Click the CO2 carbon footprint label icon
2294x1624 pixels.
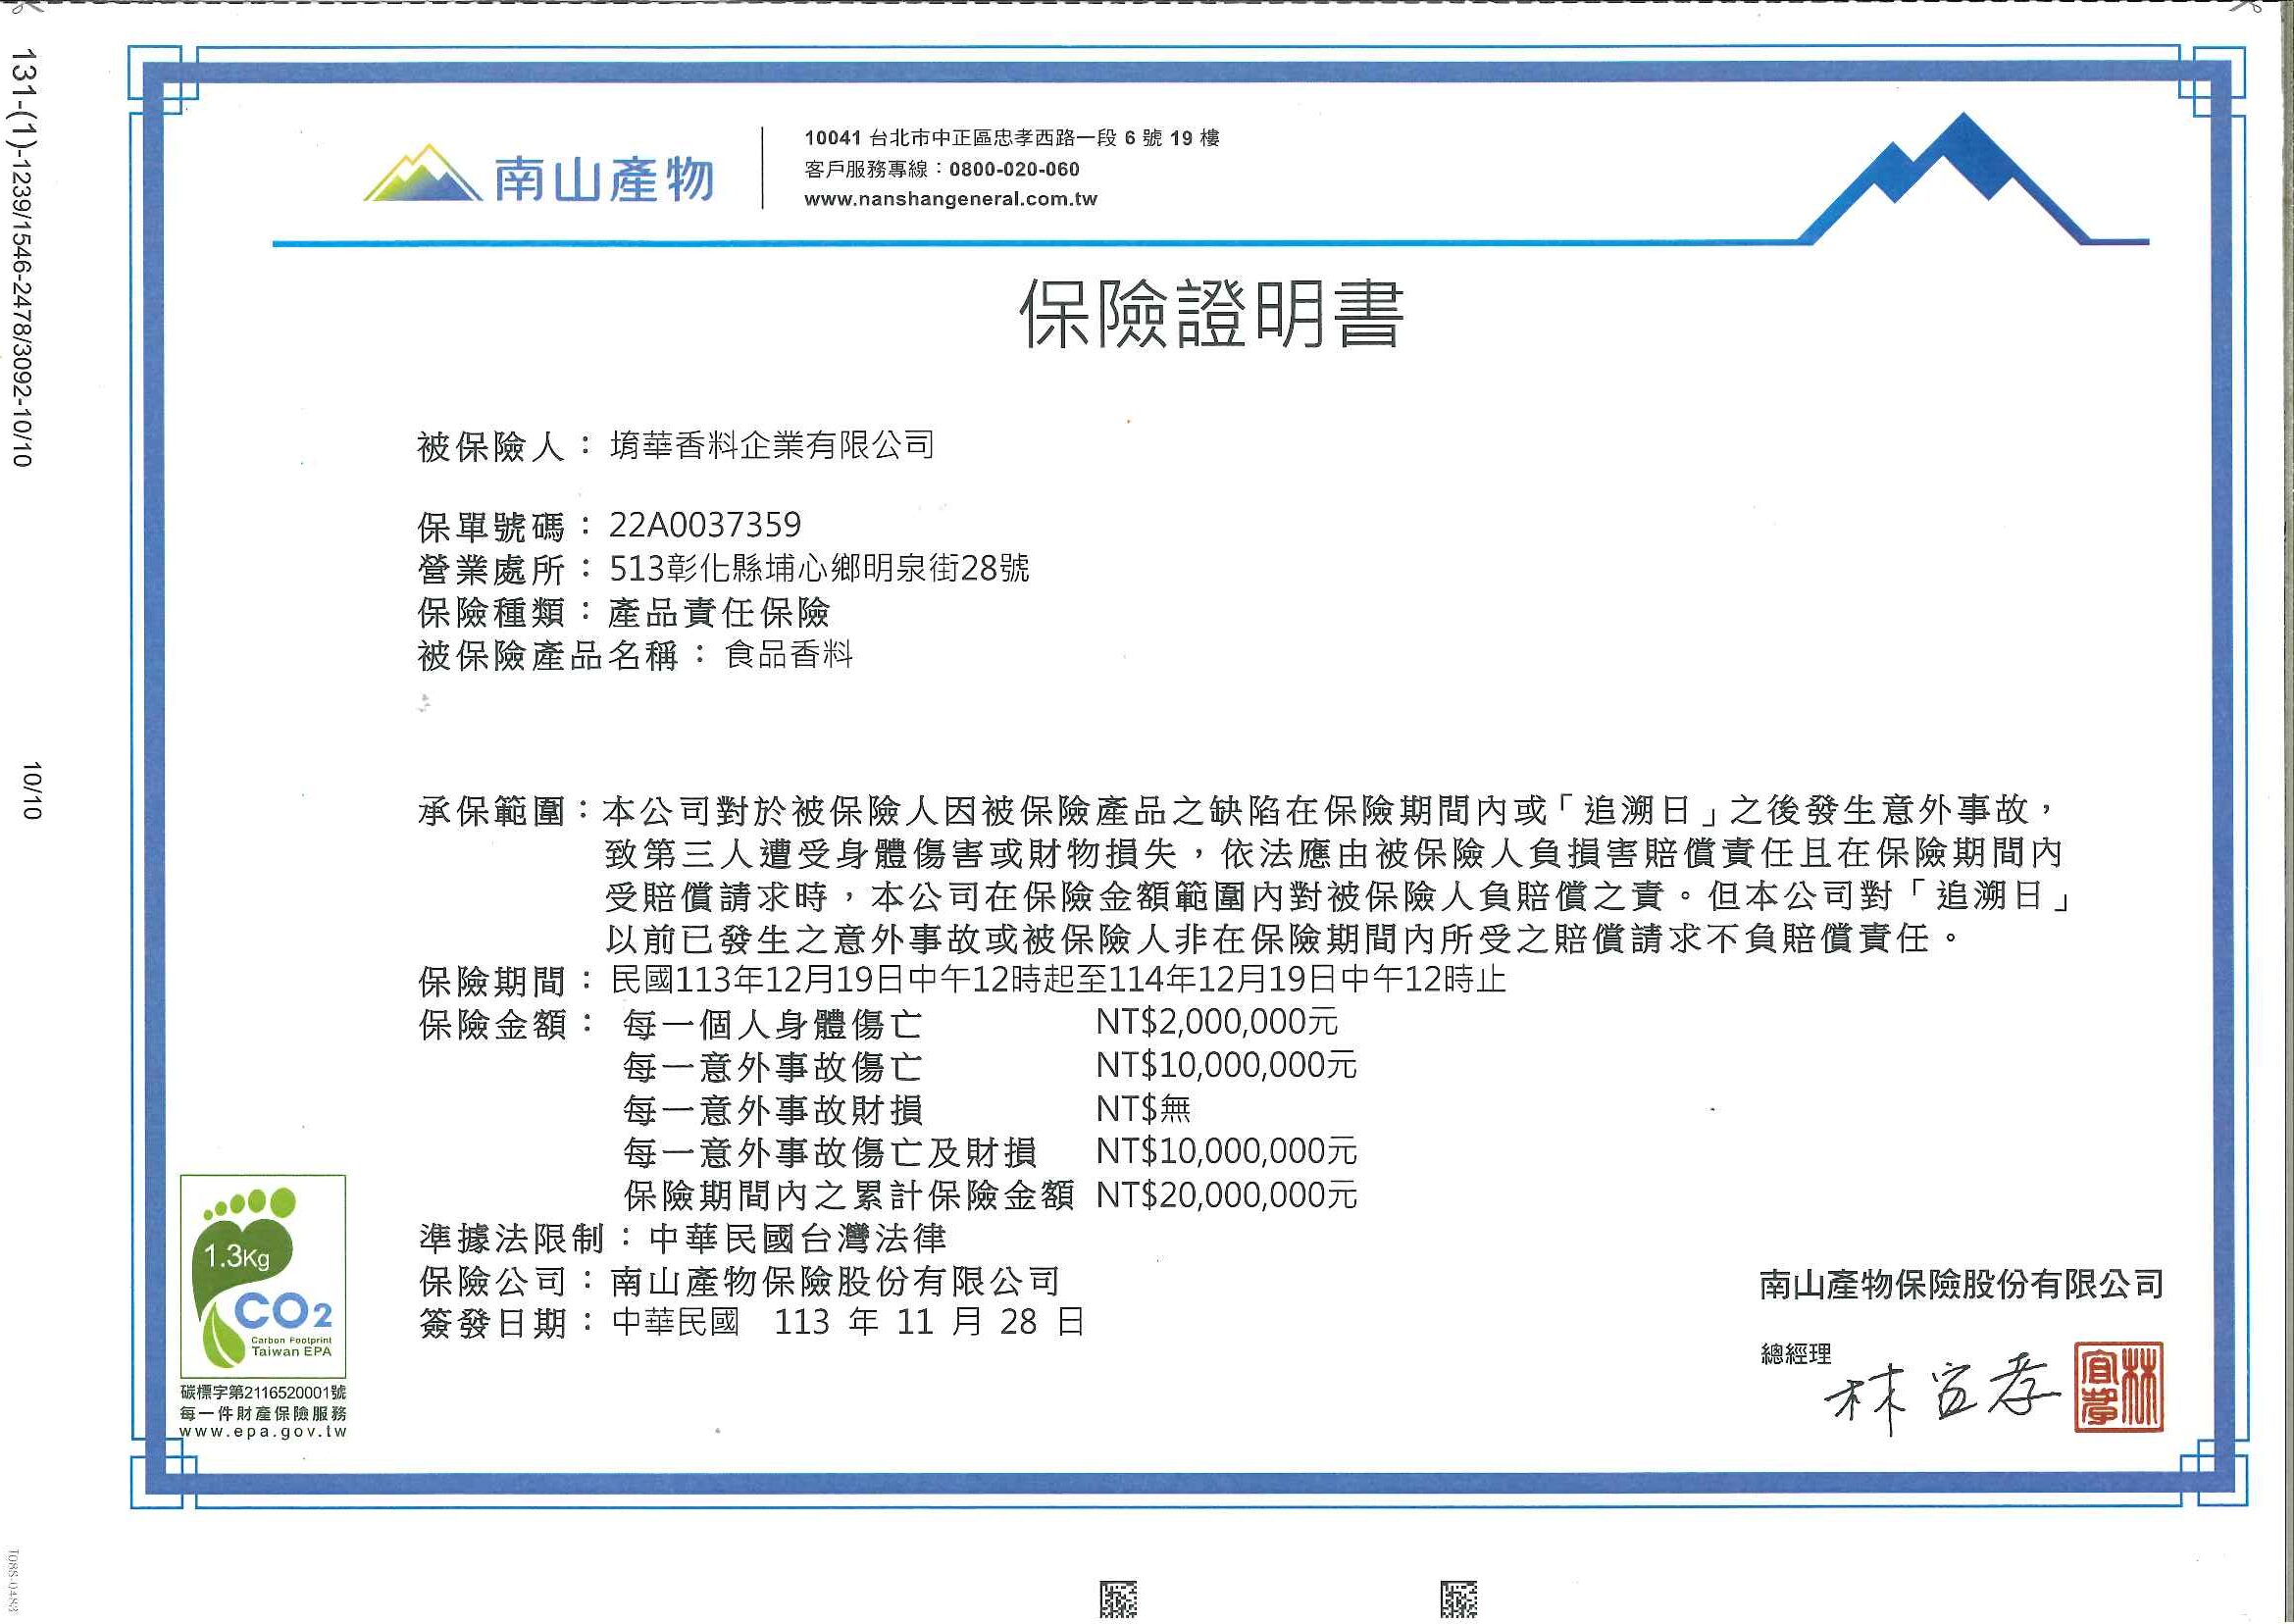click(x=263, y=1276)
